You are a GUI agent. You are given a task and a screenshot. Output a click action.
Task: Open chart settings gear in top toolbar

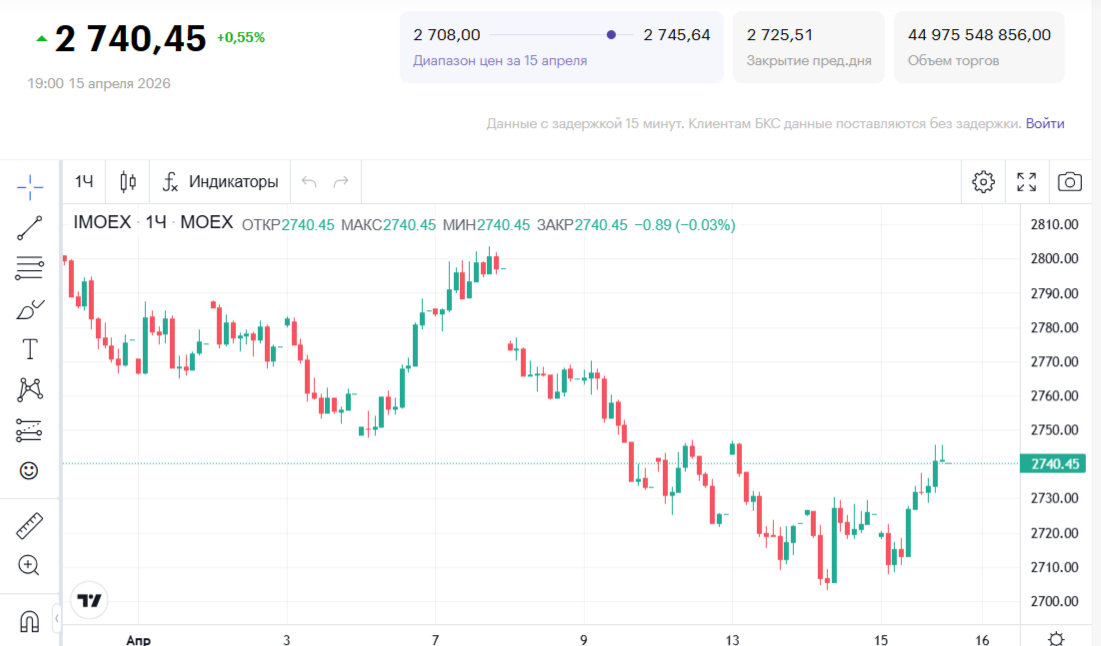pos(983,182)
